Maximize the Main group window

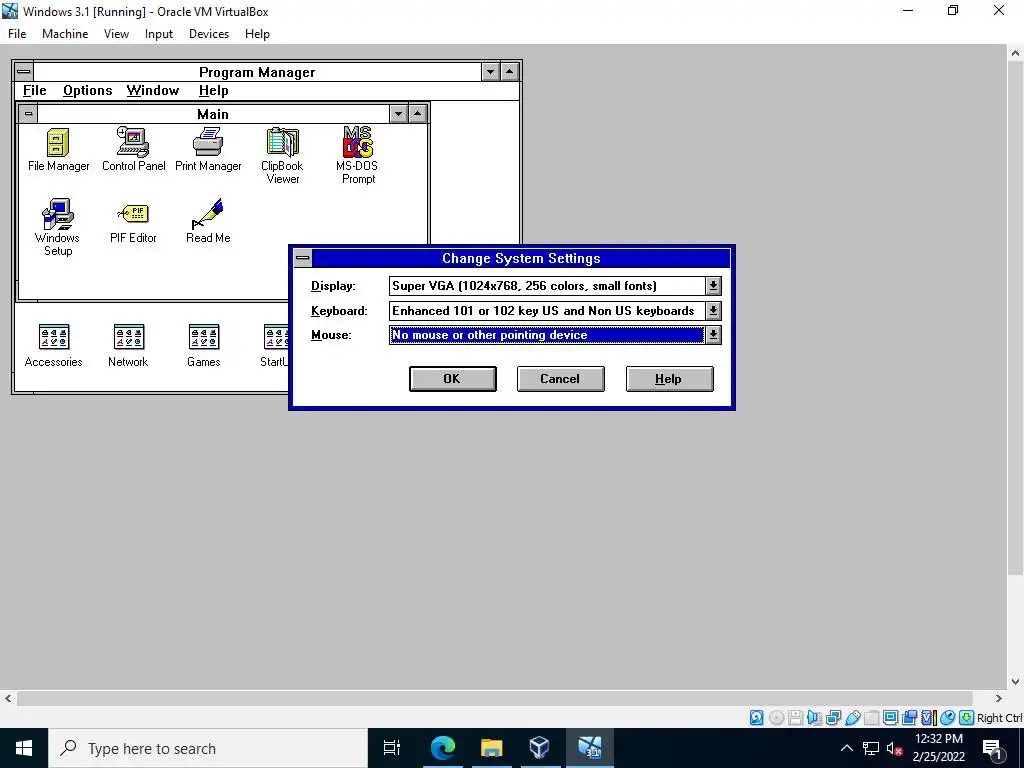click(x=418, y=114)
